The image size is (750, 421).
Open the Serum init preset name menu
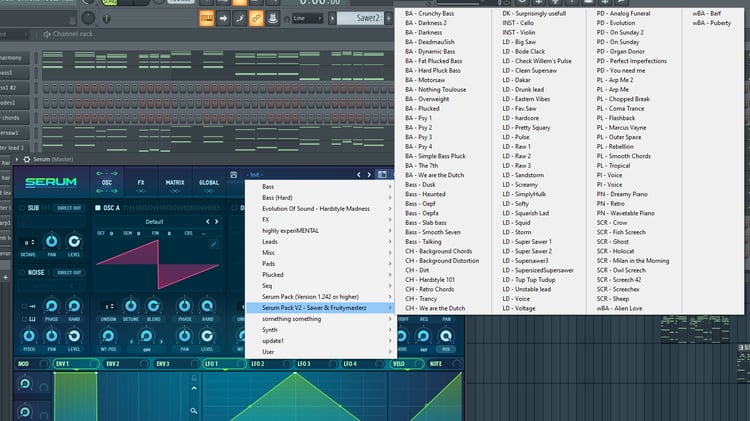(255, 175)
